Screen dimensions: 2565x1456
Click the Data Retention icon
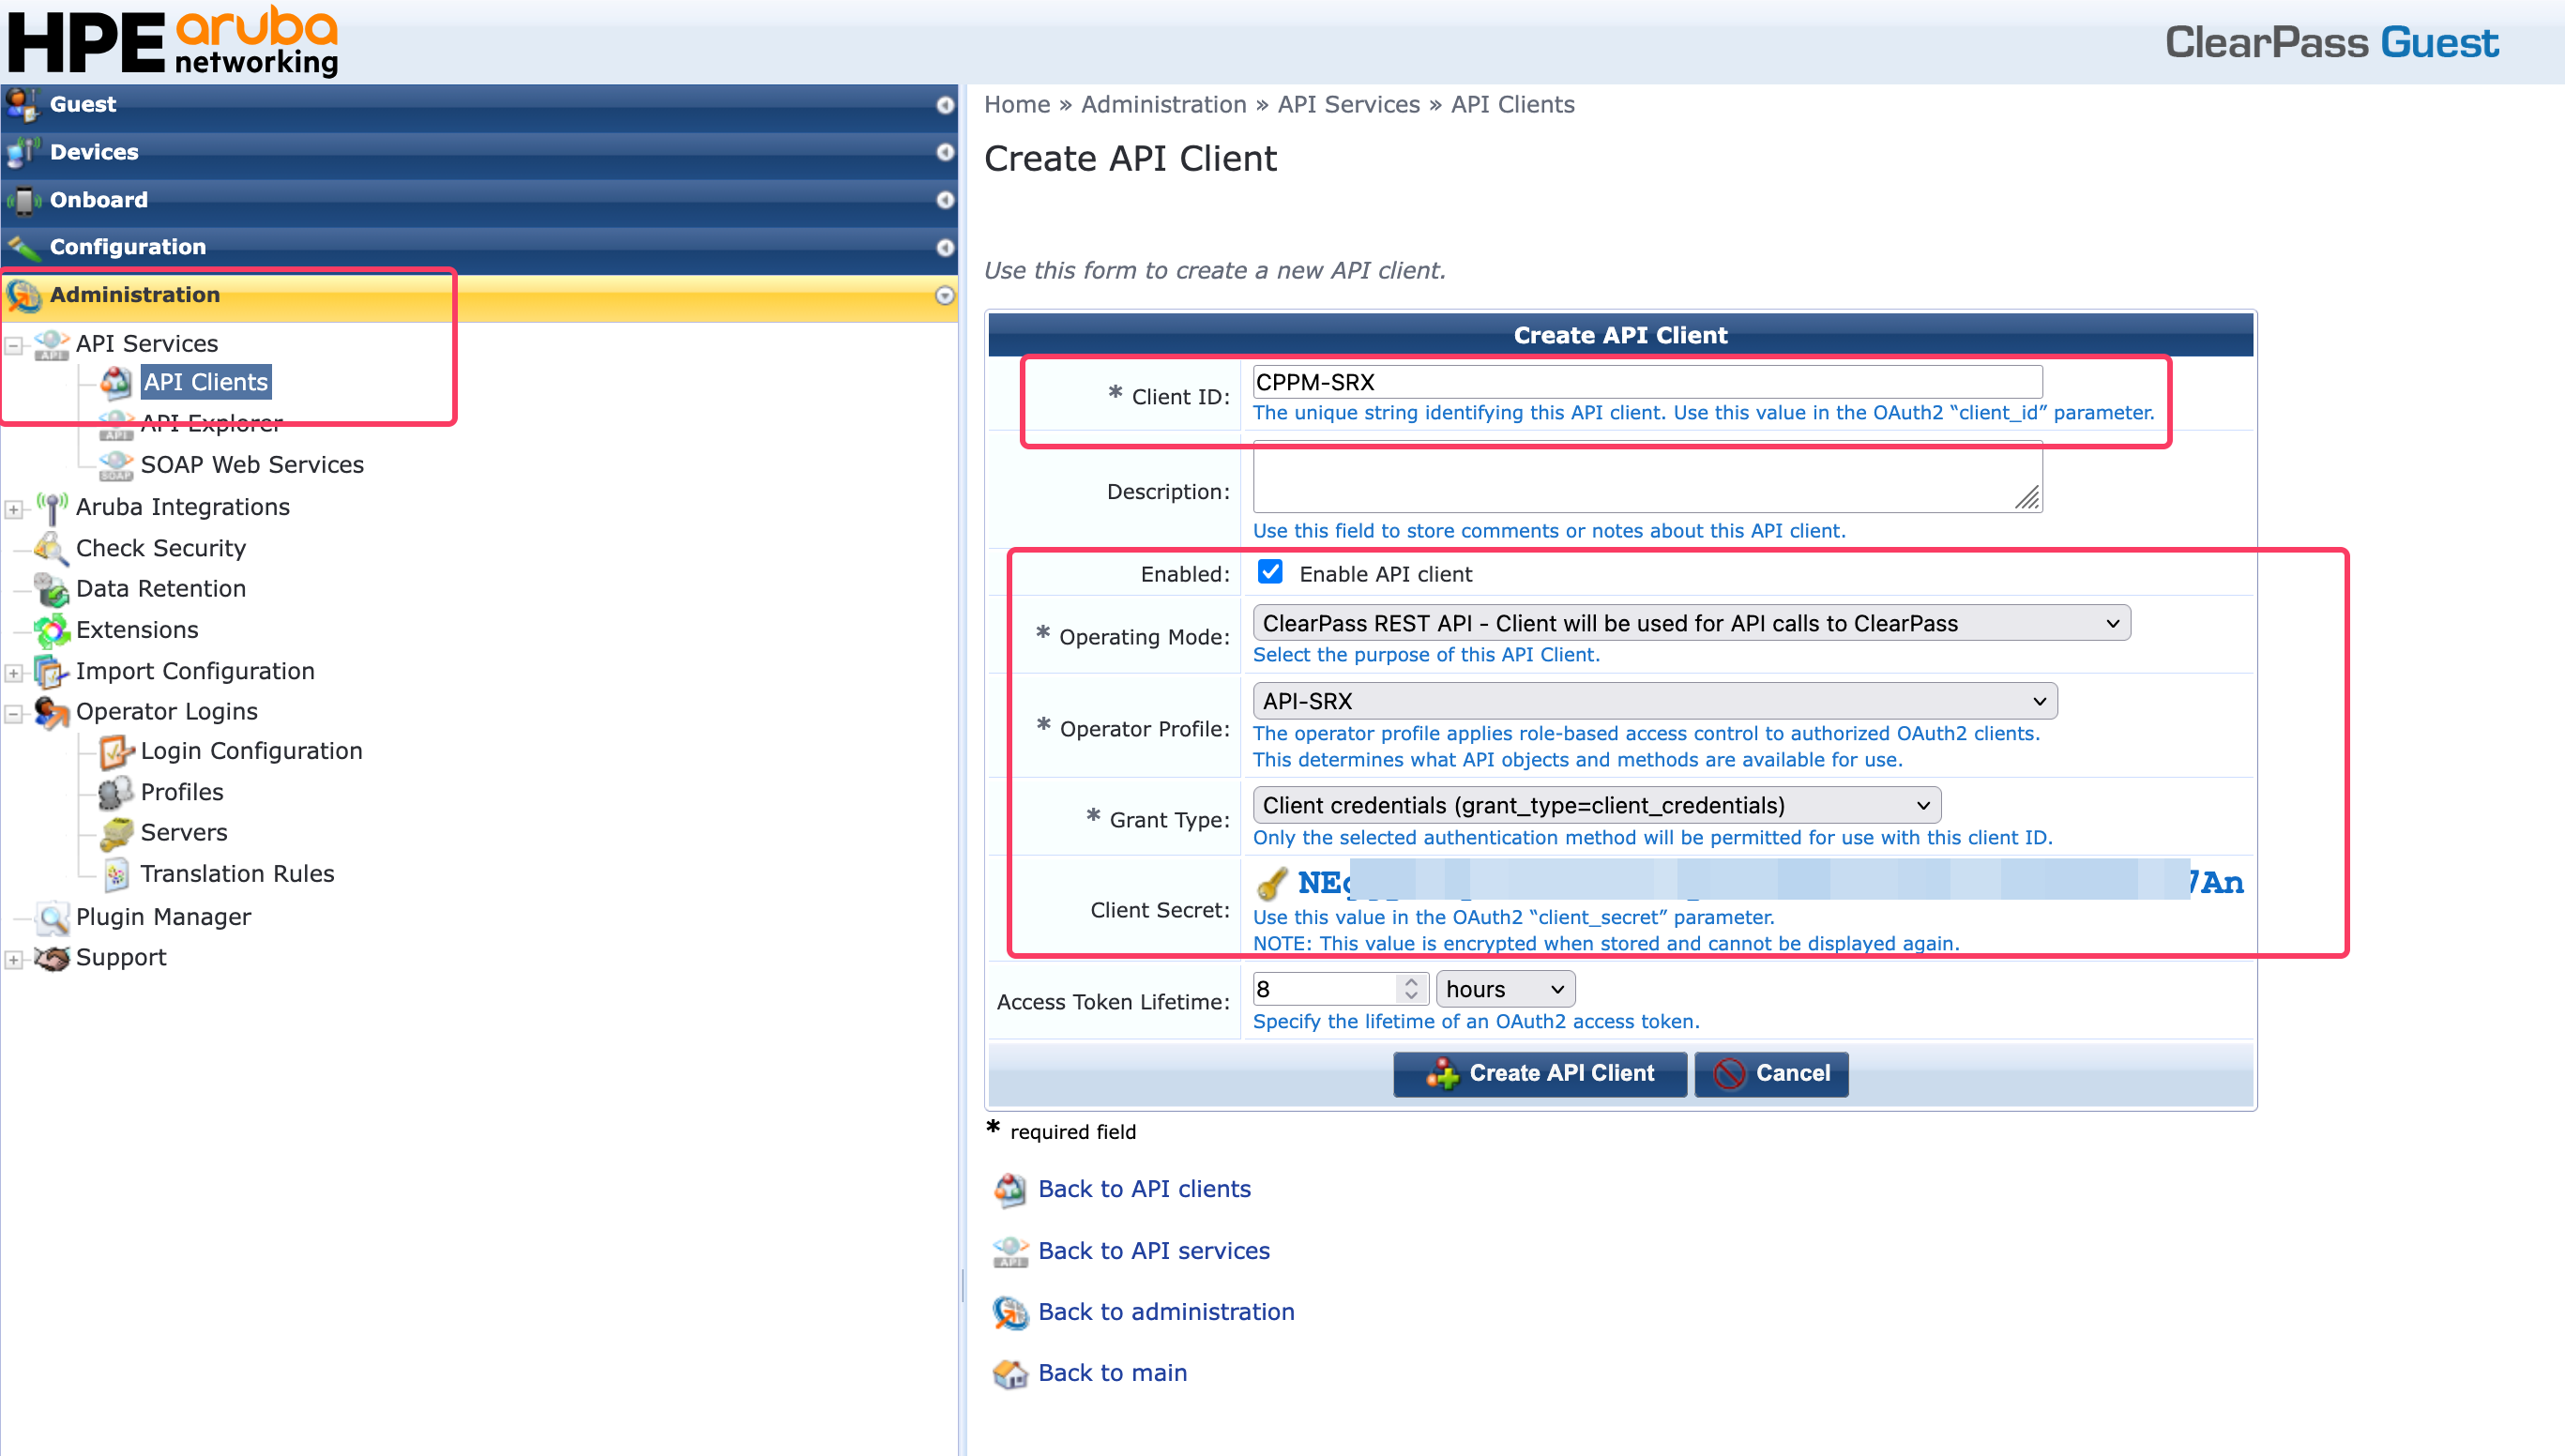[x=52, y=589]
